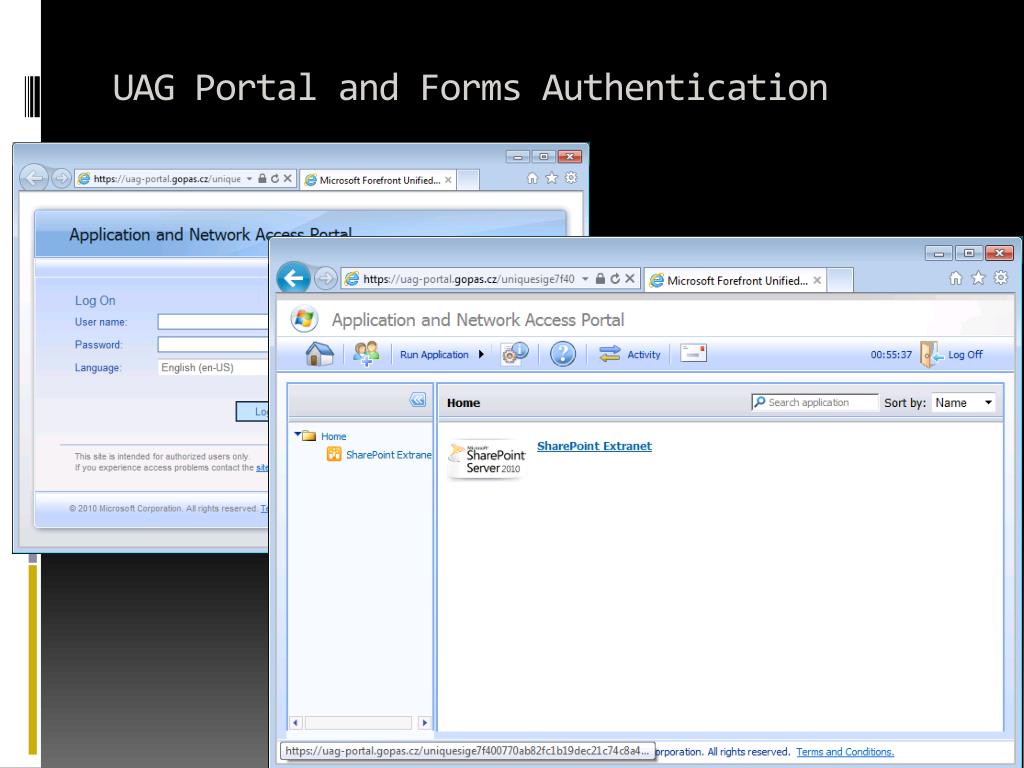
Task: Click the Activity arrows icon
Action: click(x=609, y=354)
